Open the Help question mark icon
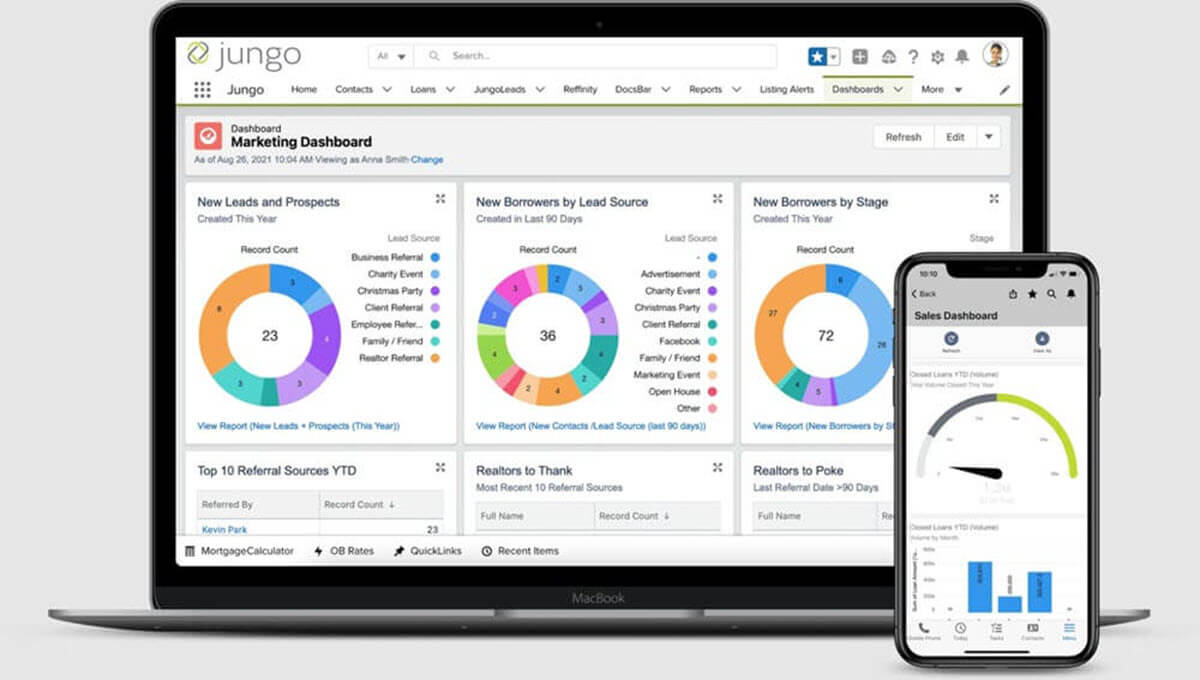The width and height of the screenshot is (1200, 680). [913, 57]
